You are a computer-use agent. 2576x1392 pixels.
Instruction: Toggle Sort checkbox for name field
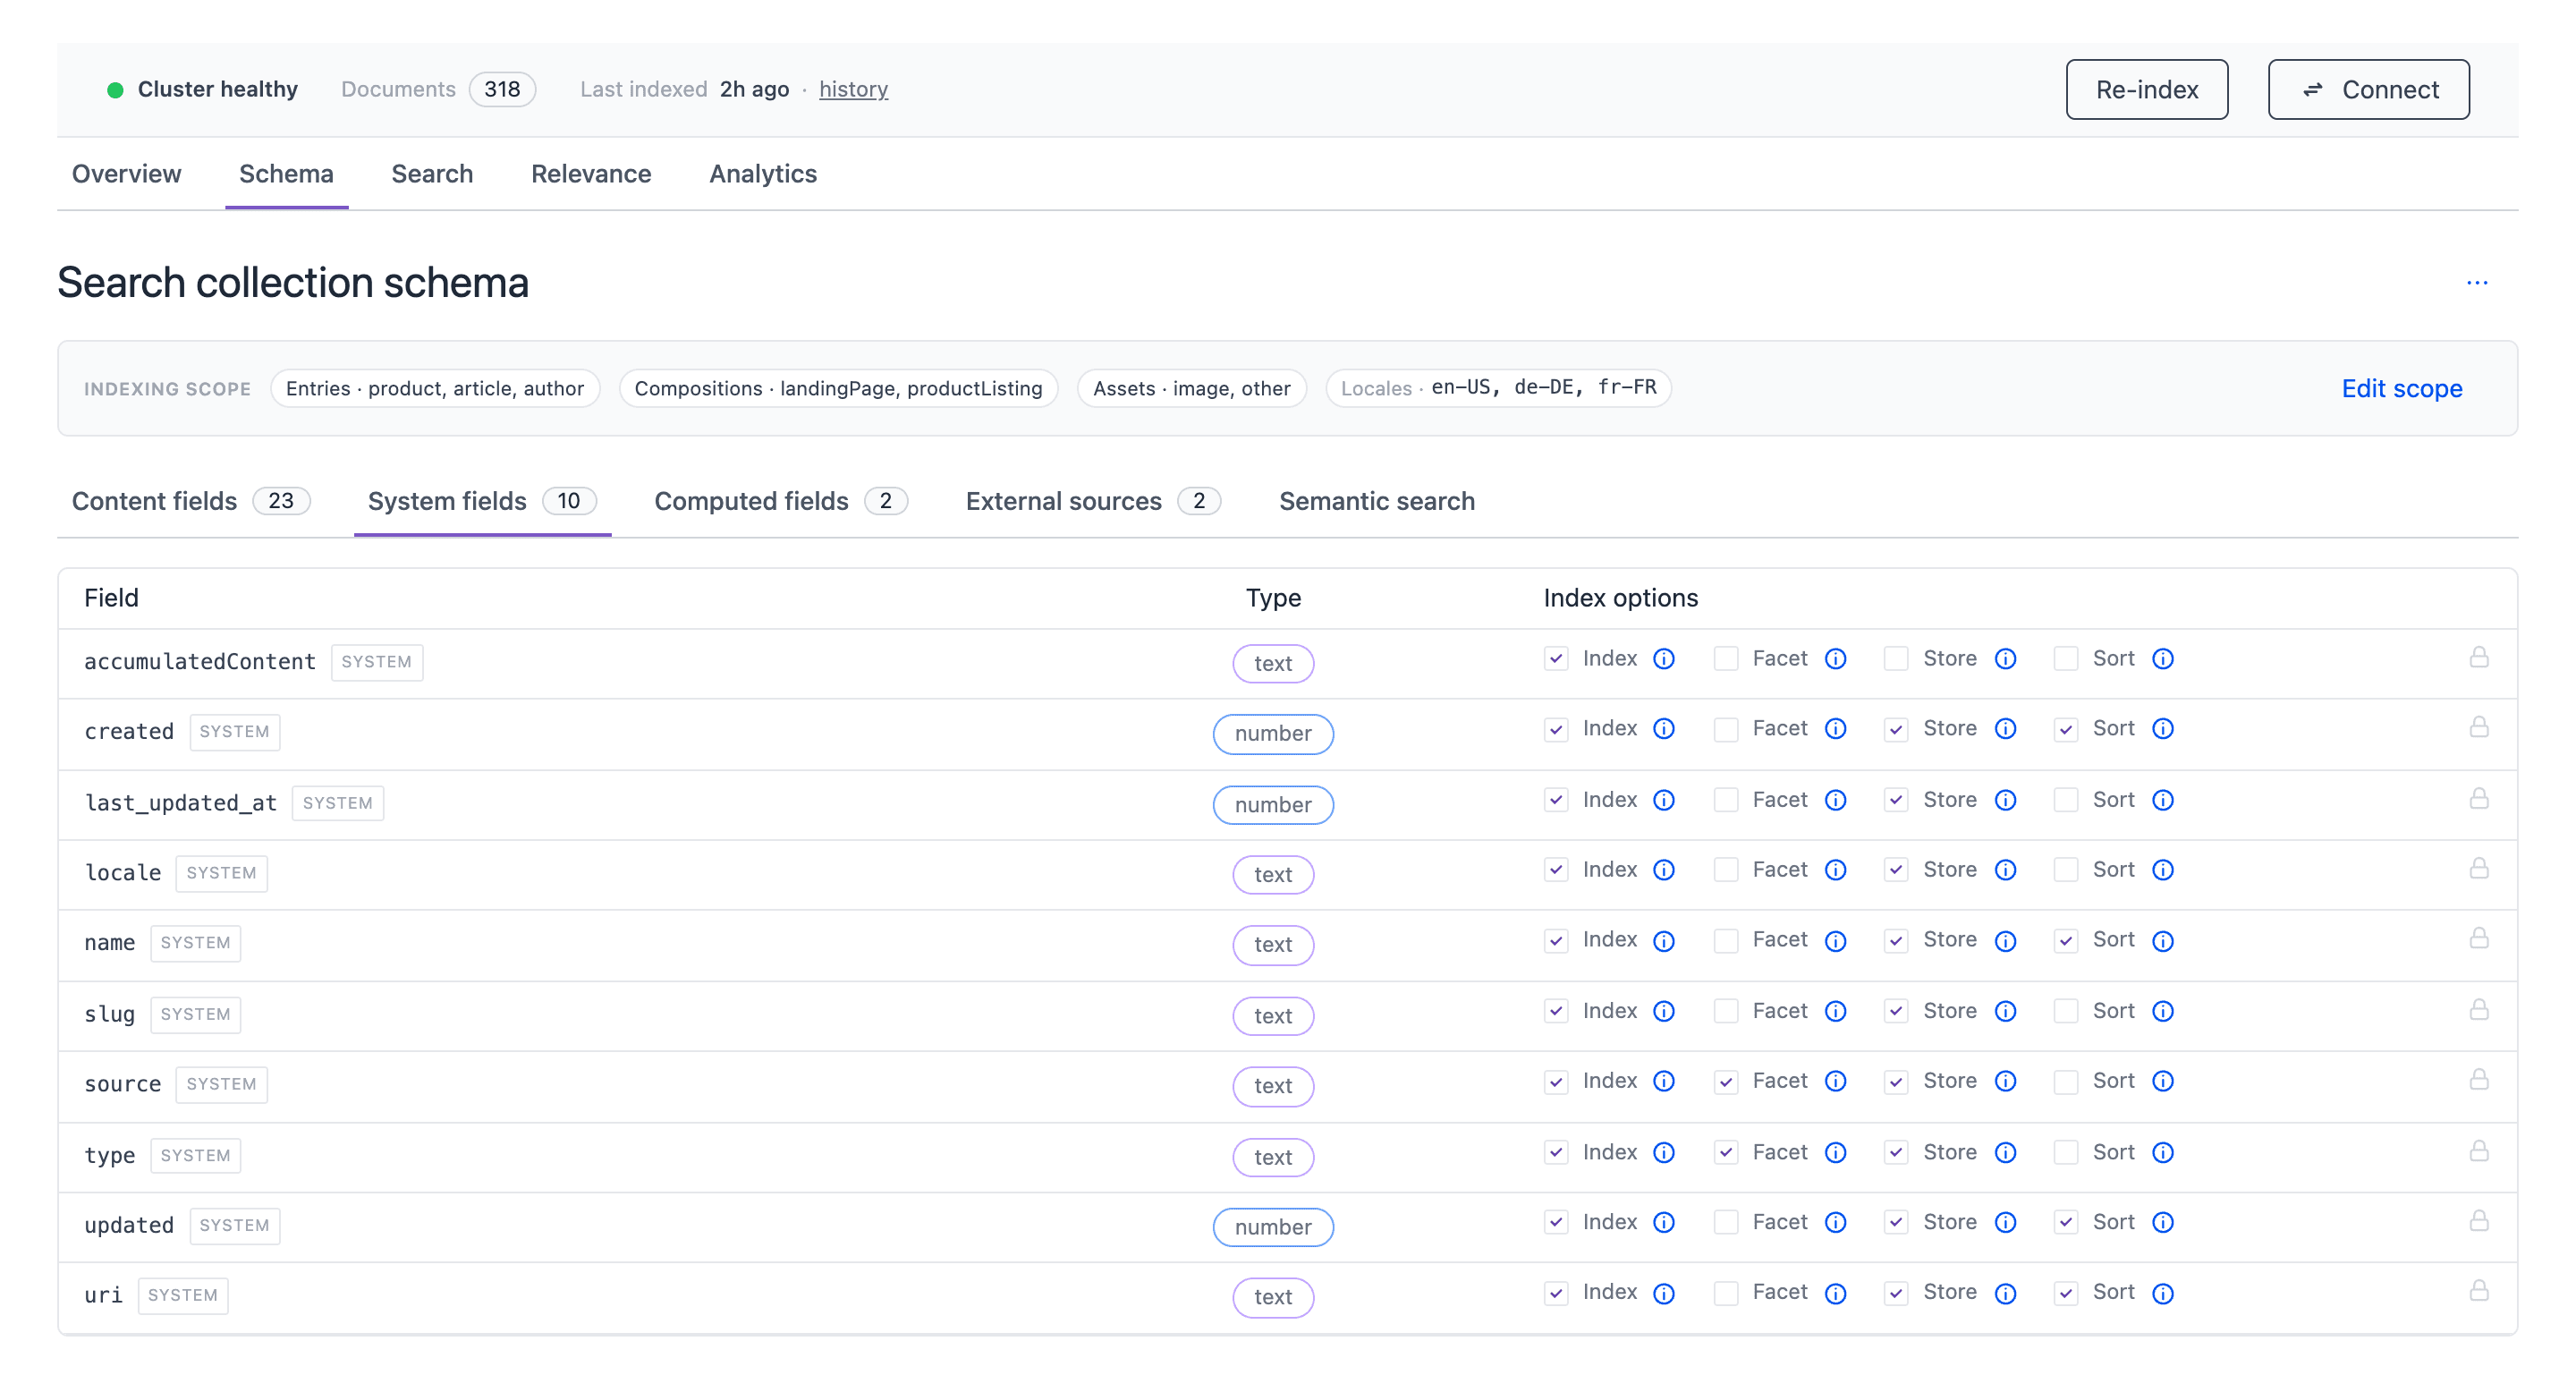[2065, 941]
